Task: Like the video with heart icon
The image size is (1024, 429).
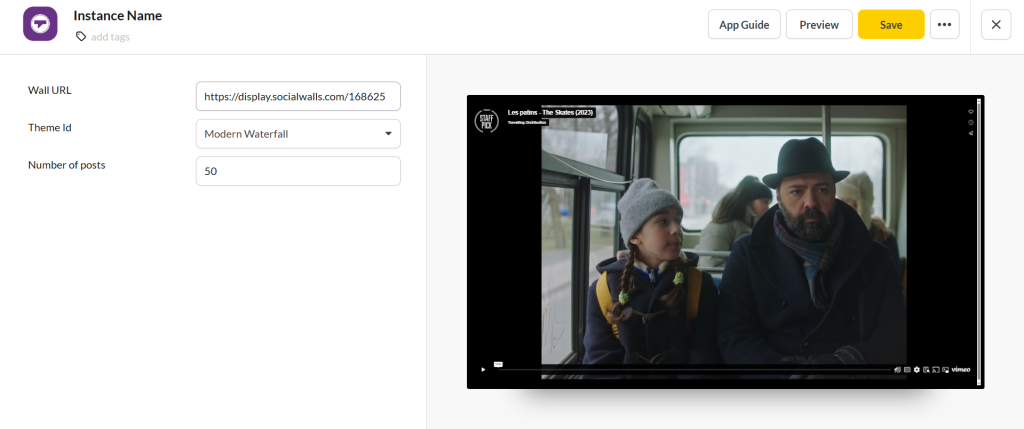Action: click(x=970, y=110)
